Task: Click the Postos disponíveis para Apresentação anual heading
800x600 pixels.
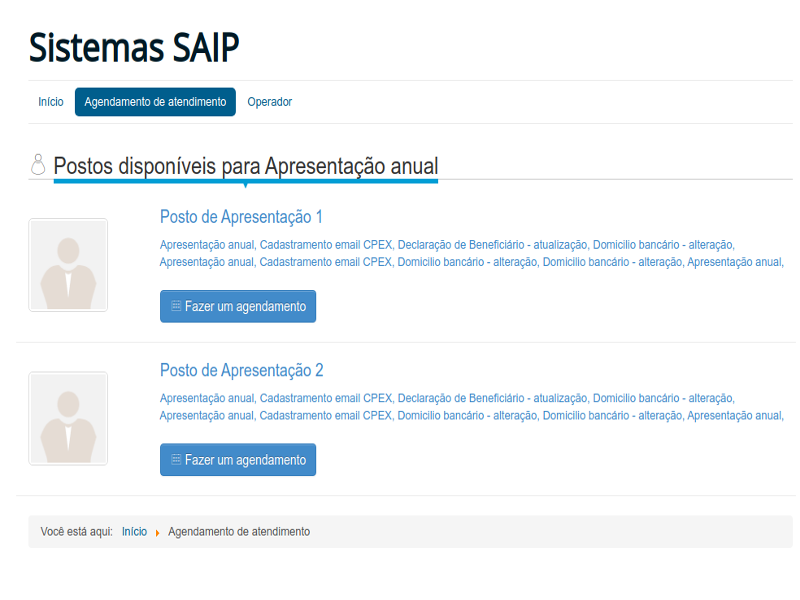Action: coord(245,166)
